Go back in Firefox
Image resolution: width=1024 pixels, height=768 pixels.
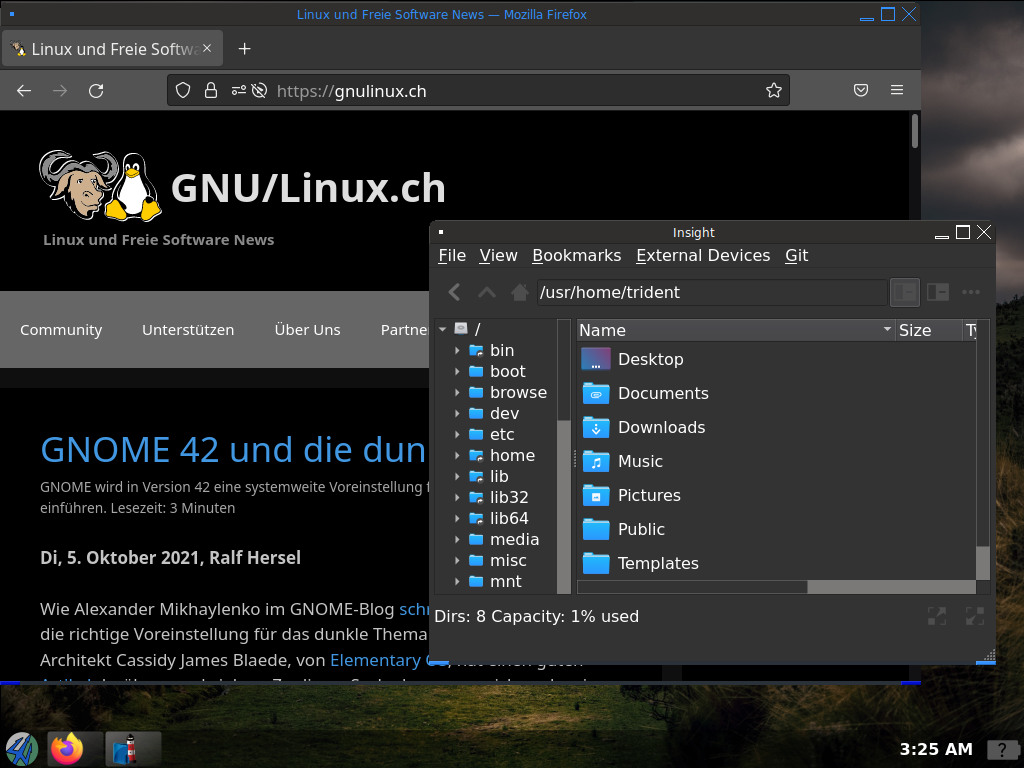24,91
